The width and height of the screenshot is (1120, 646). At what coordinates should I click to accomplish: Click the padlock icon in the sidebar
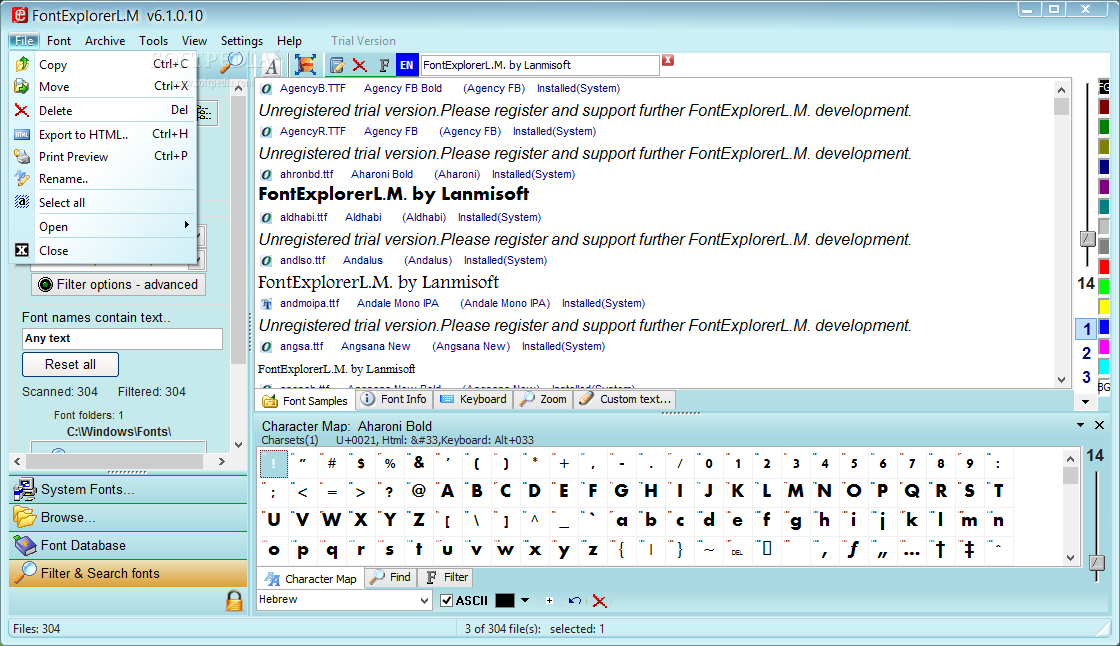234,600
